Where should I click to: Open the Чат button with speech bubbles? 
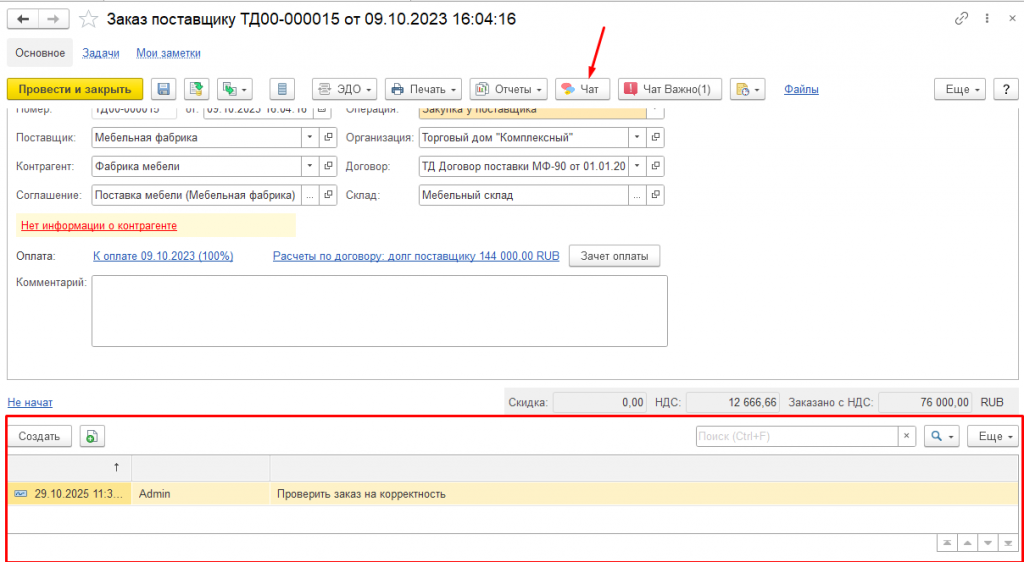tap(583, 89)
